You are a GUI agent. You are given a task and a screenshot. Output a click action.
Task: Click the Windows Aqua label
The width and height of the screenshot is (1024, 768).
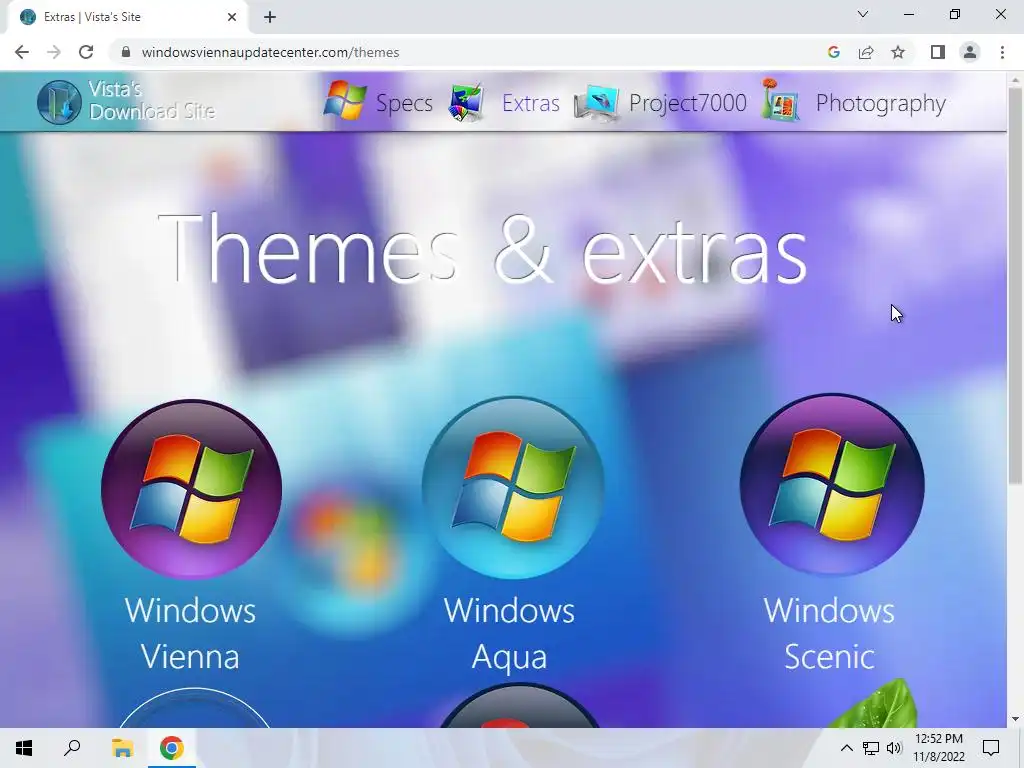point(509,633)
